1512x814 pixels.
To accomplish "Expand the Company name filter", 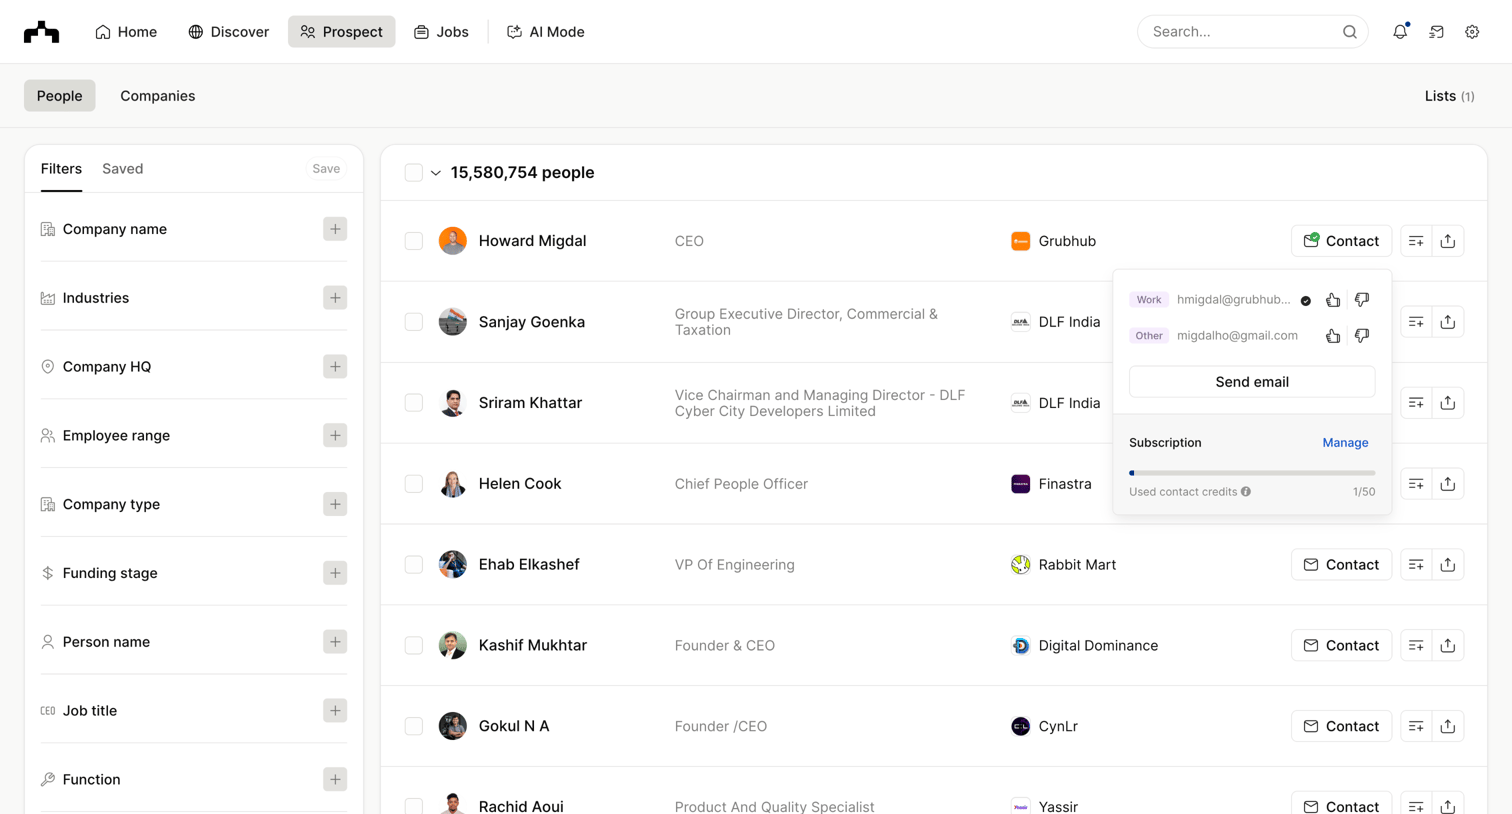I will [335, 229].
